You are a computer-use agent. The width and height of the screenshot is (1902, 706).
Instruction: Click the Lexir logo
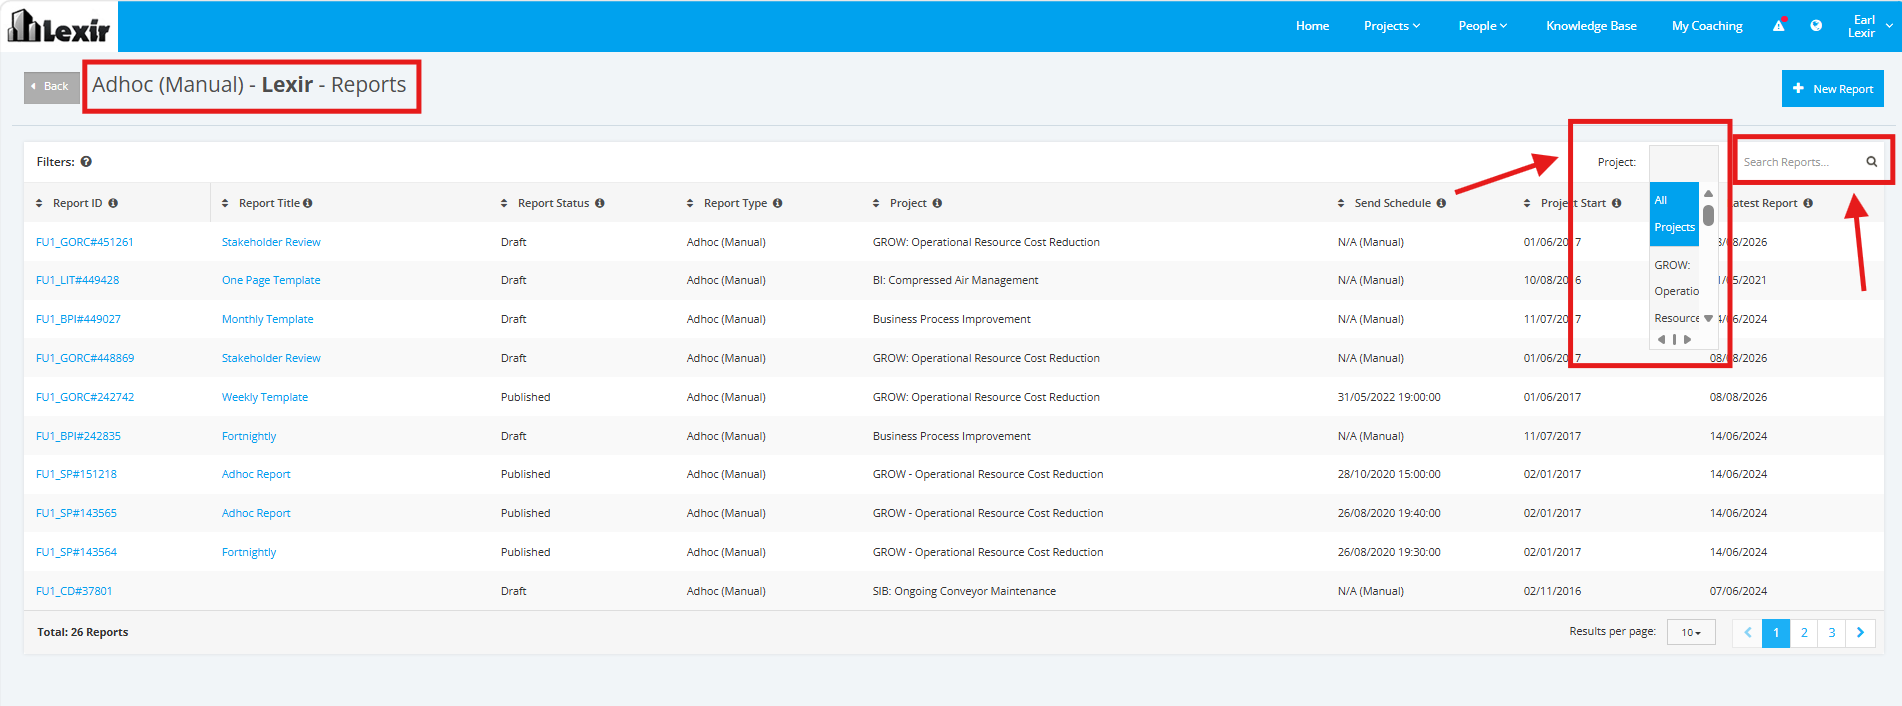59,27
